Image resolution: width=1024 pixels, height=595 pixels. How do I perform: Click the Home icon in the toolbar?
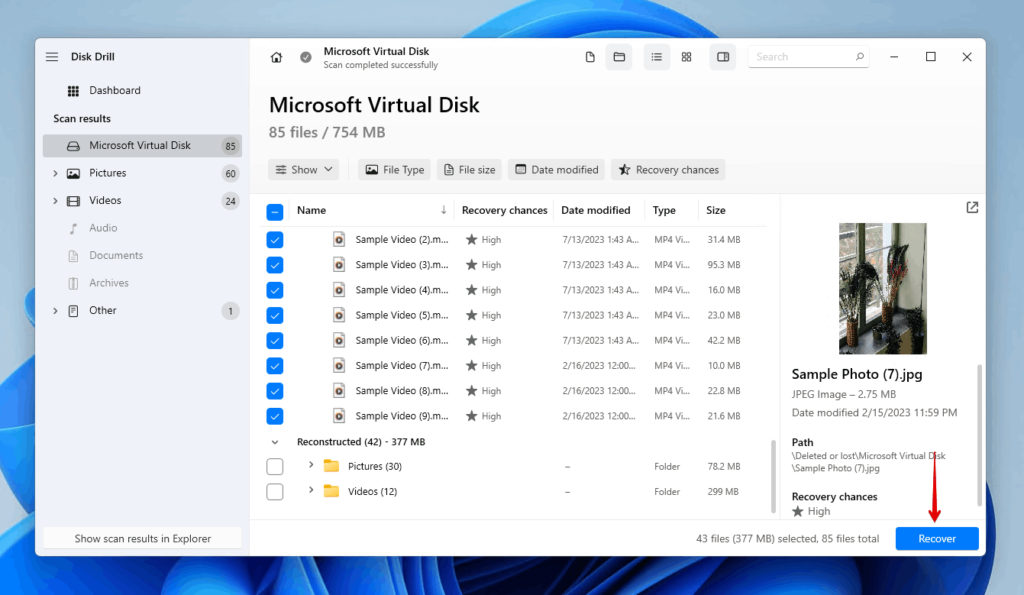click(276, 57)
